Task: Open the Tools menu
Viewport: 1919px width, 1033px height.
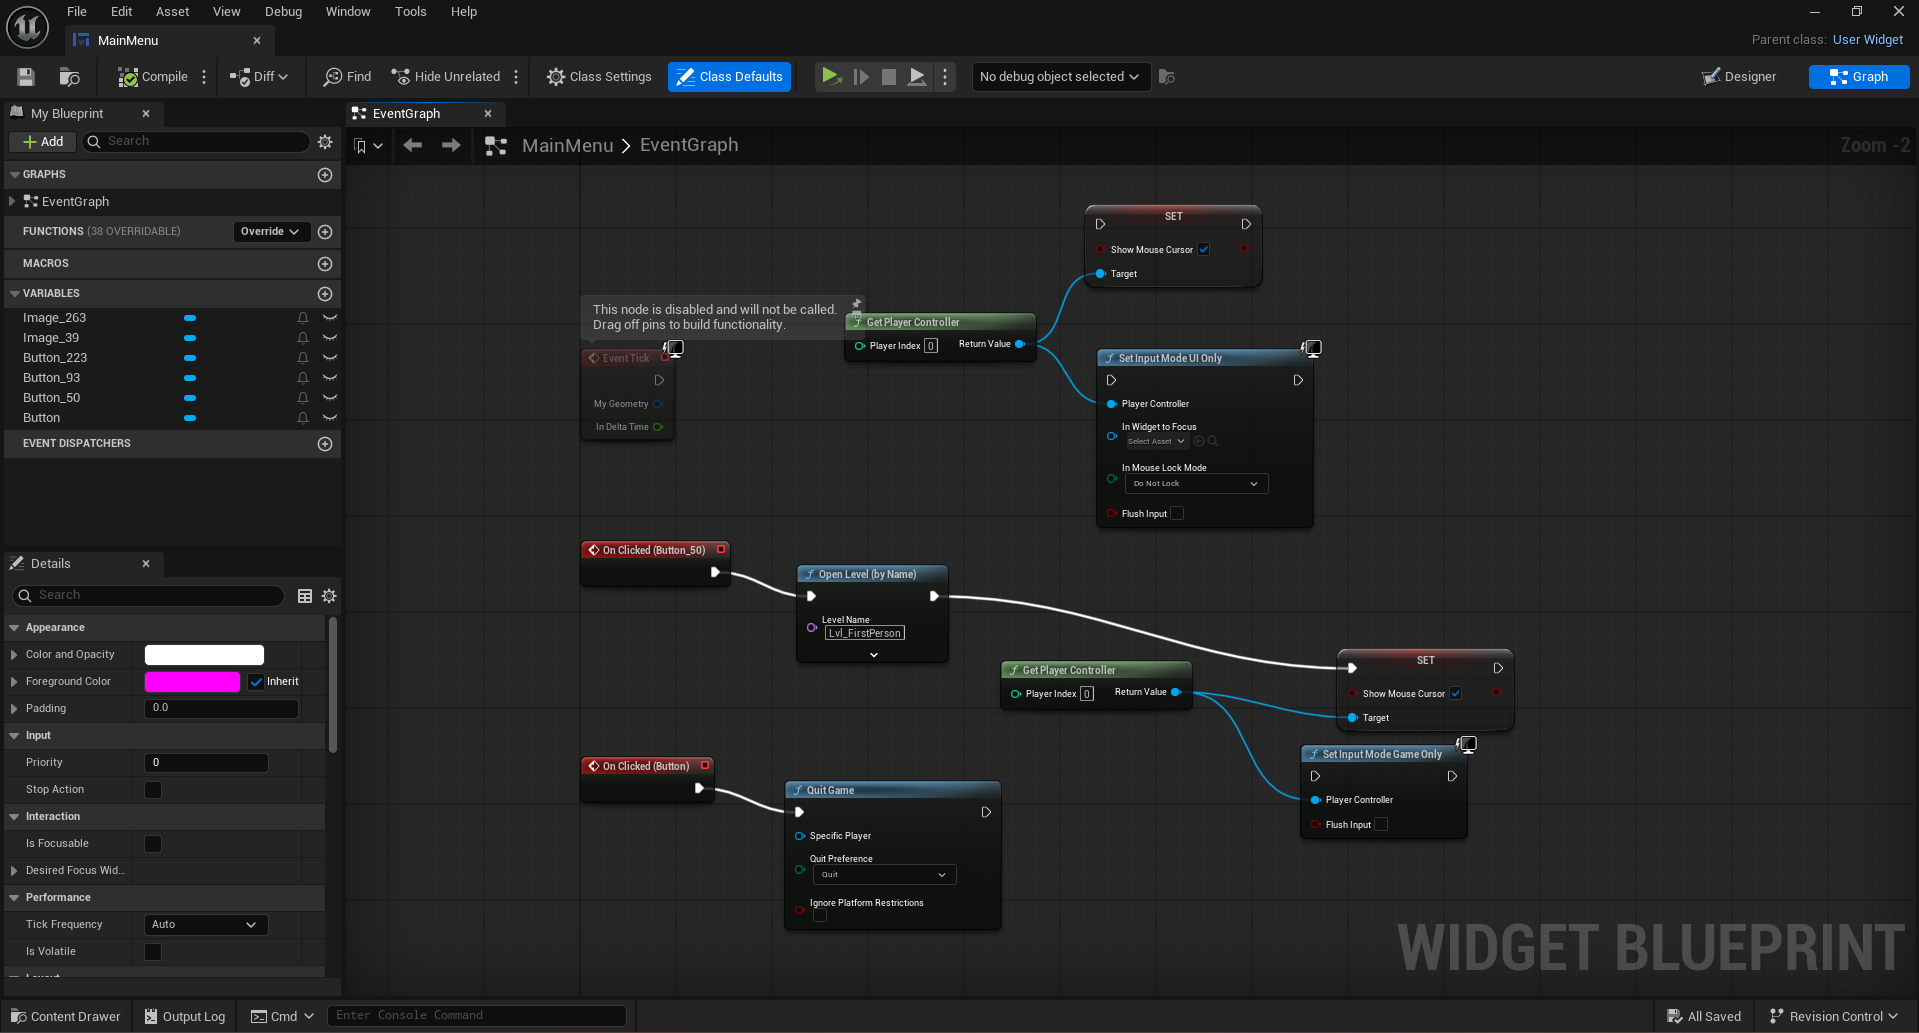Action: coord(410,11)
